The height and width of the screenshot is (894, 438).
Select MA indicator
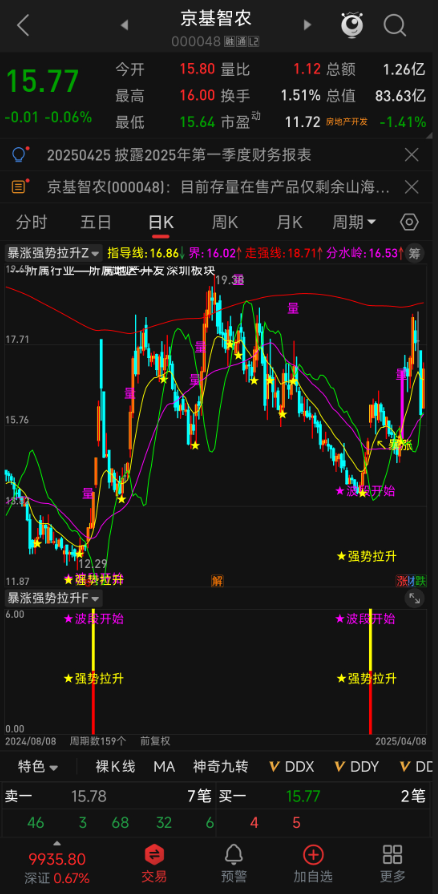[x=164, y=767]
